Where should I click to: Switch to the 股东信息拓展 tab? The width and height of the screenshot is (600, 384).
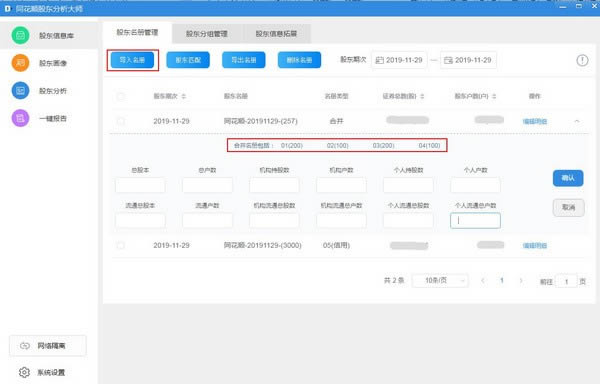(276, 34)
